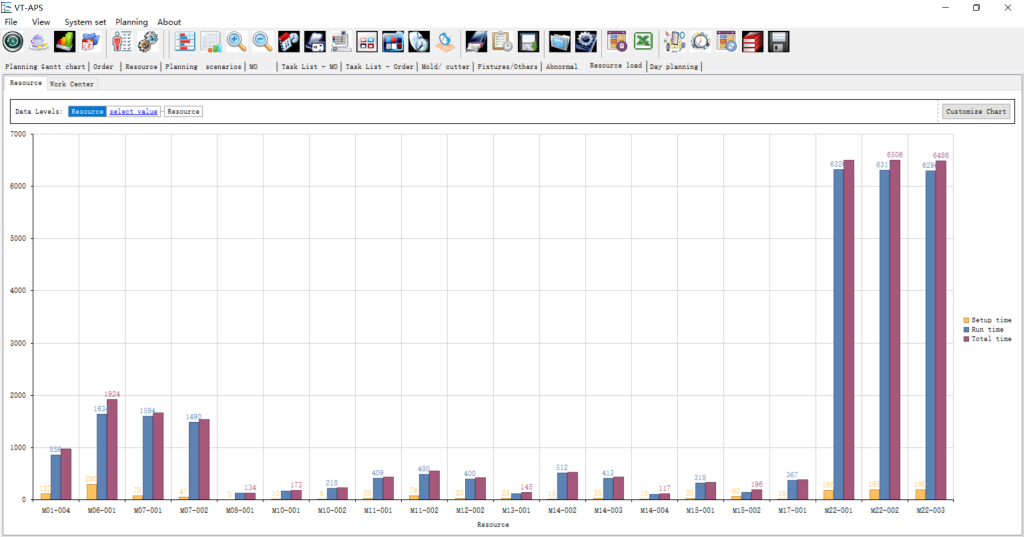Click the two gears toolbar icon
The image size is (1024, 537).
(148, 41)
